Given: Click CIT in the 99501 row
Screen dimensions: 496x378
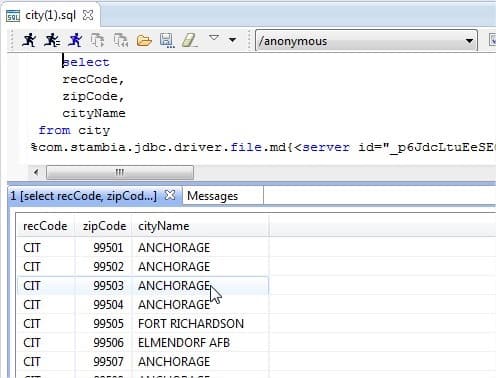Looking at the screenshot, I should click(32, 248).
